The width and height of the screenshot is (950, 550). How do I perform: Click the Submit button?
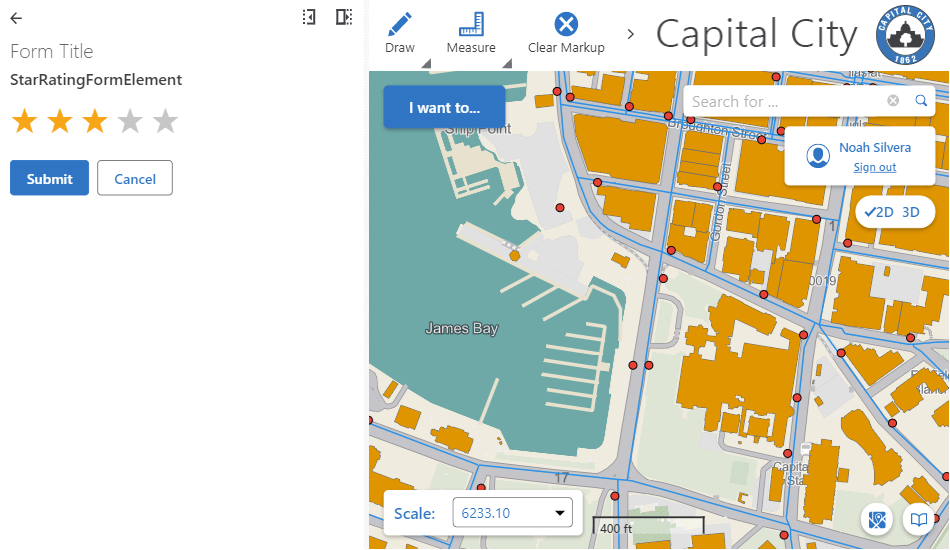tap(49, 179)
